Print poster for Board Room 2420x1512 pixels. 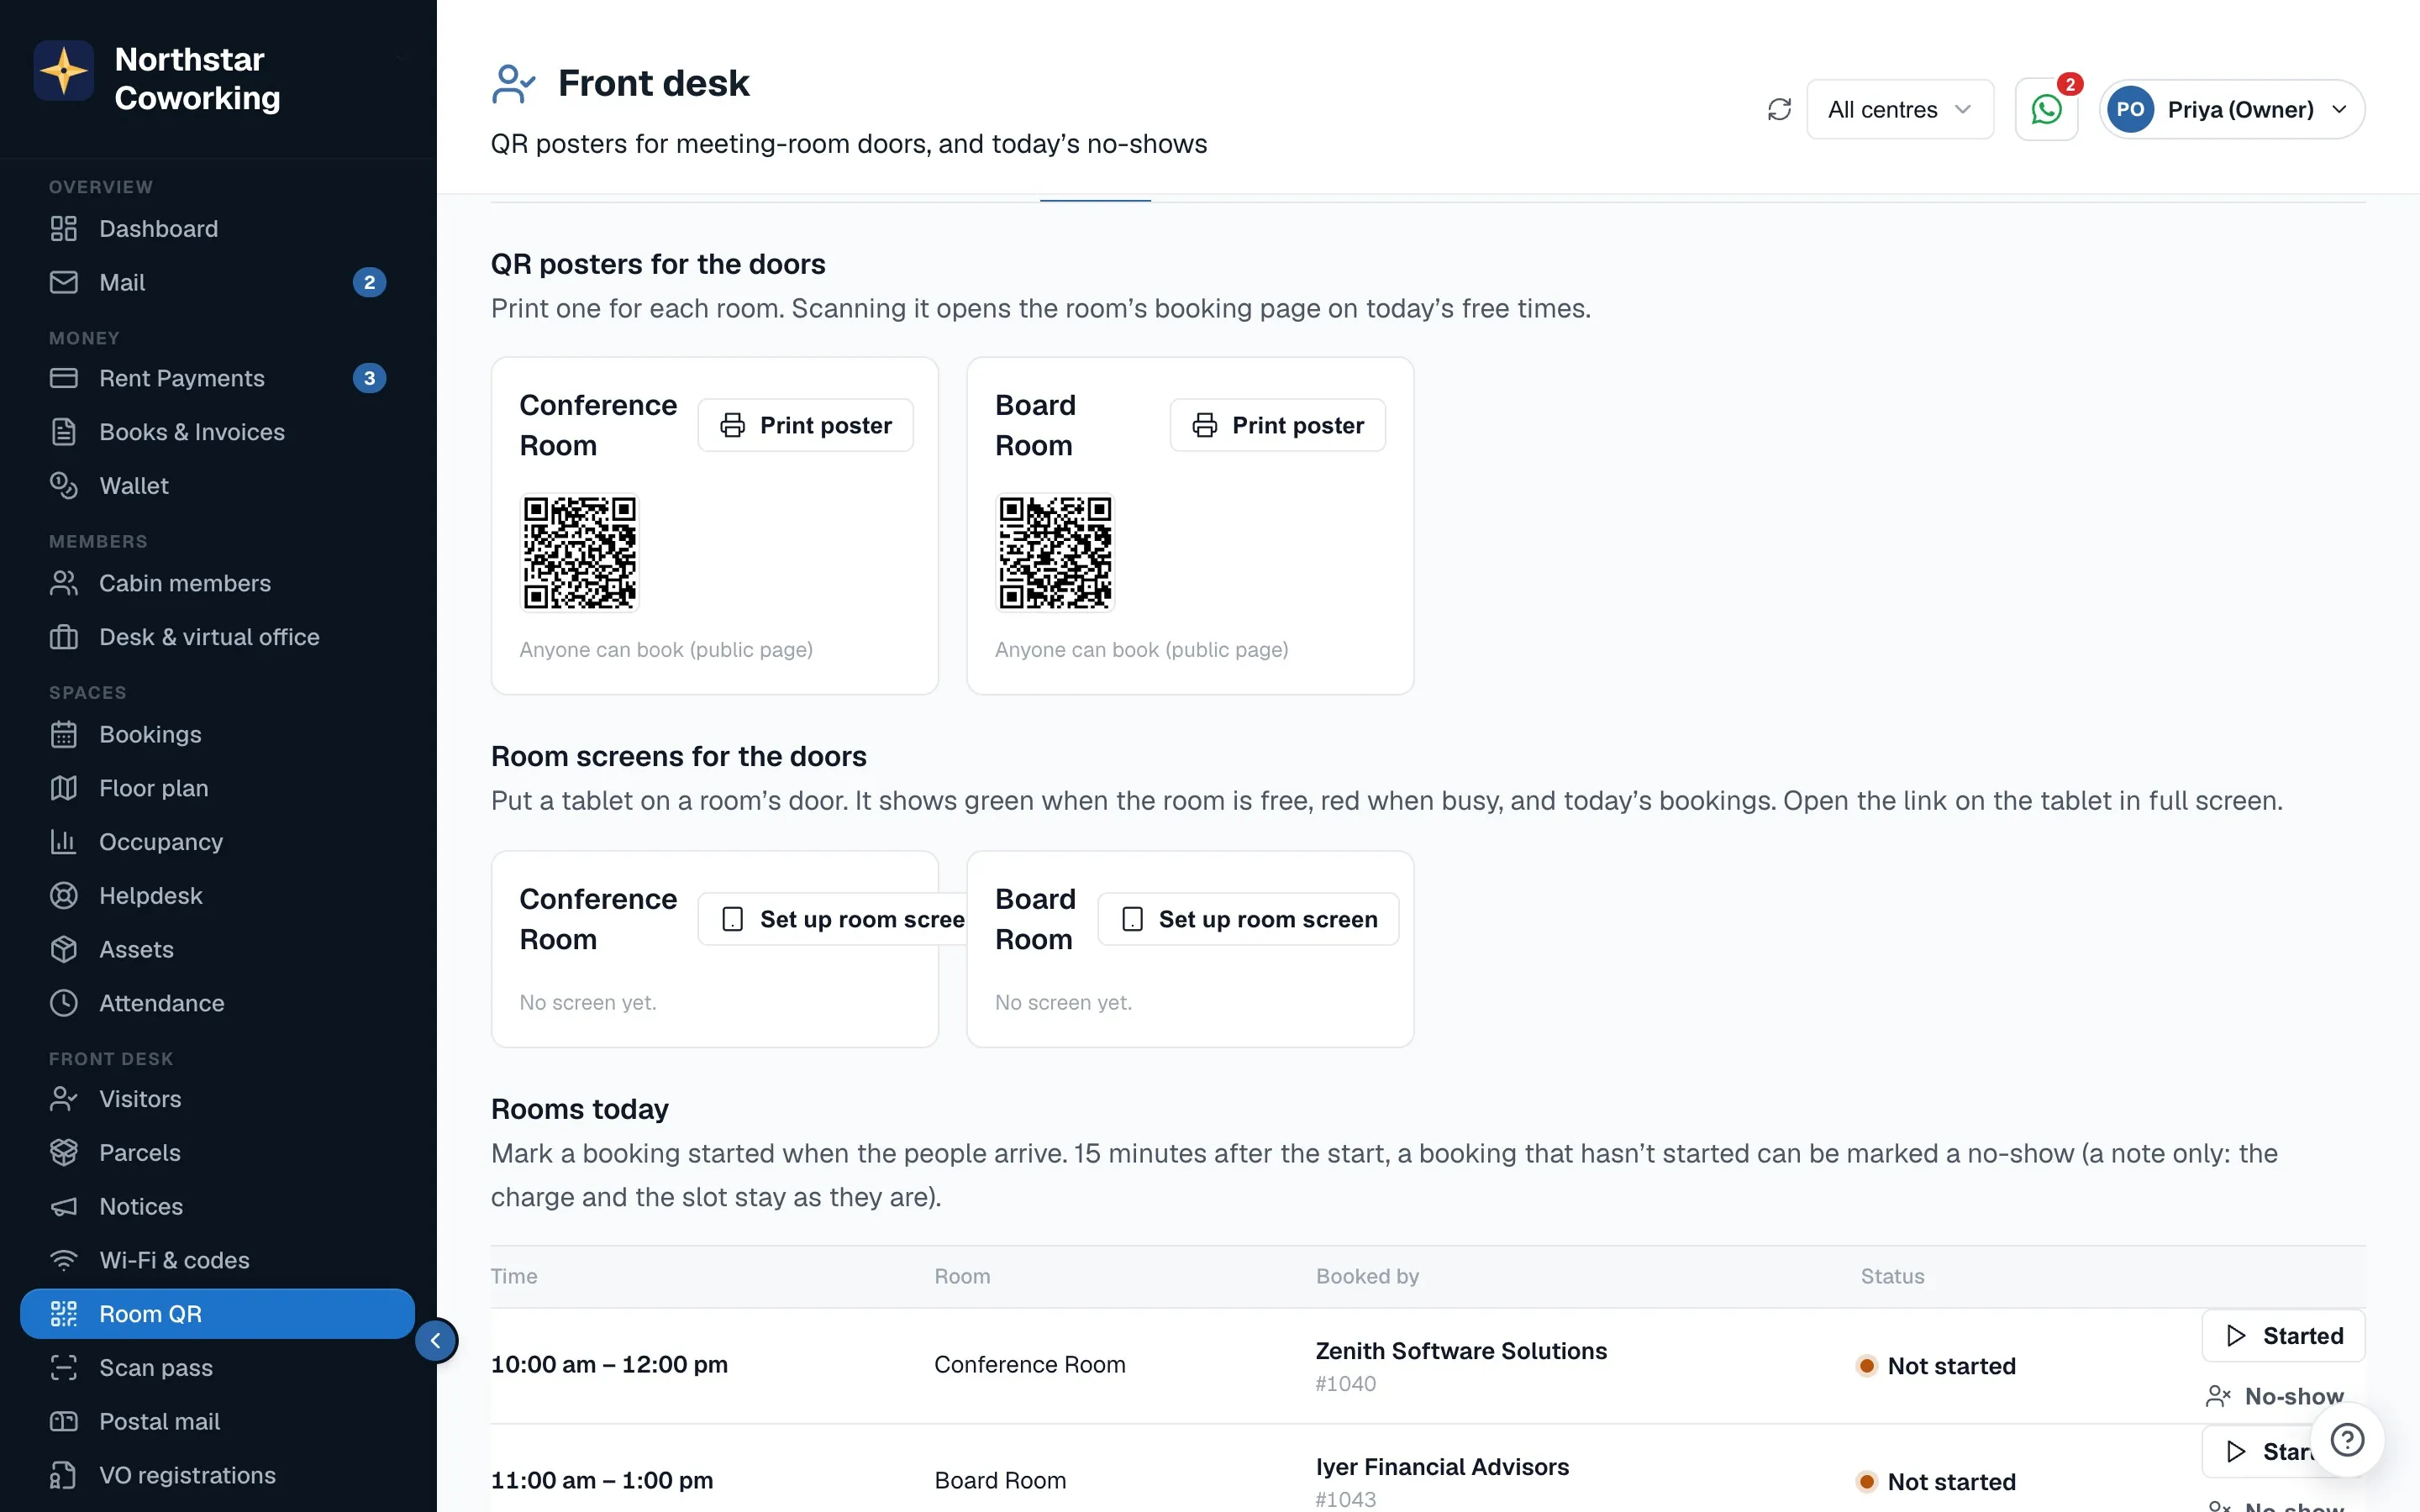point(1277,425)
